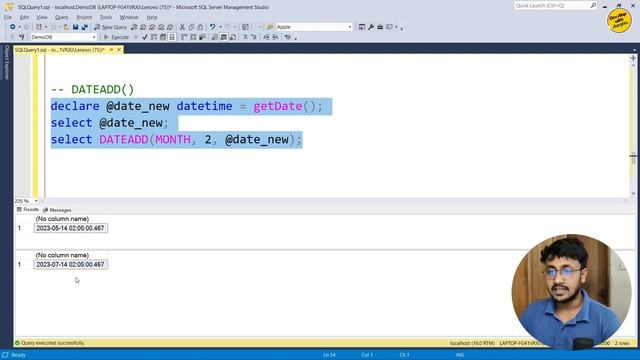Switch to the Results tab

click(x=28, y=209)
